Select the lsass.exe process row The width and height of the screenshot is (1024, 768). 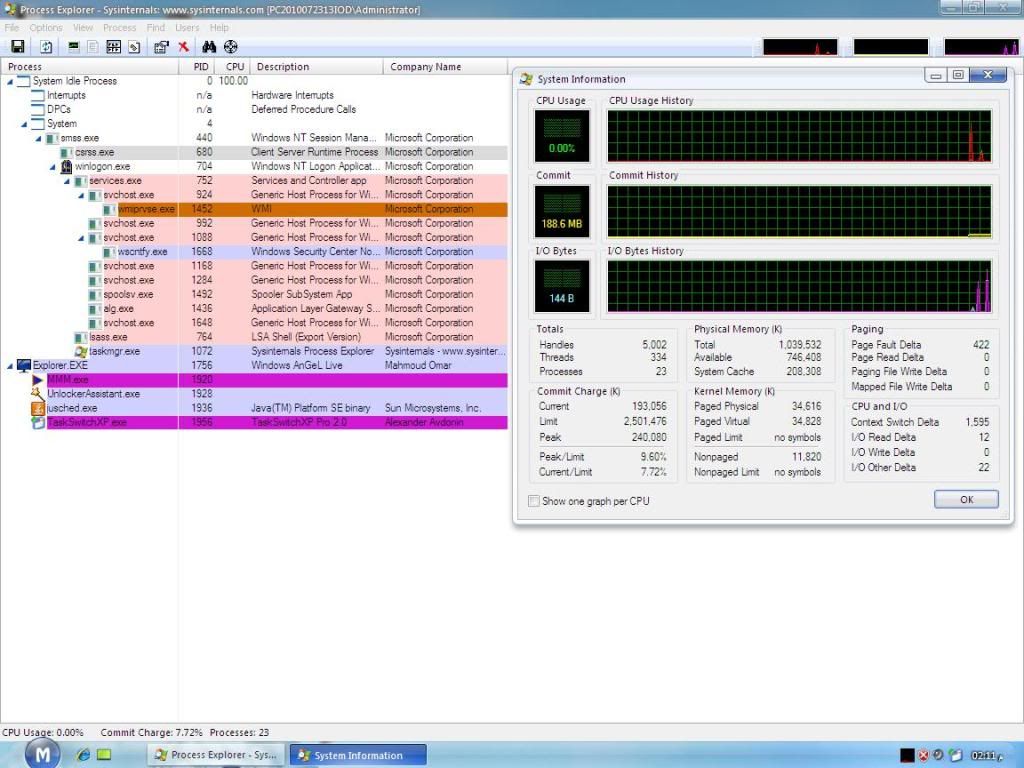(254, 338)
